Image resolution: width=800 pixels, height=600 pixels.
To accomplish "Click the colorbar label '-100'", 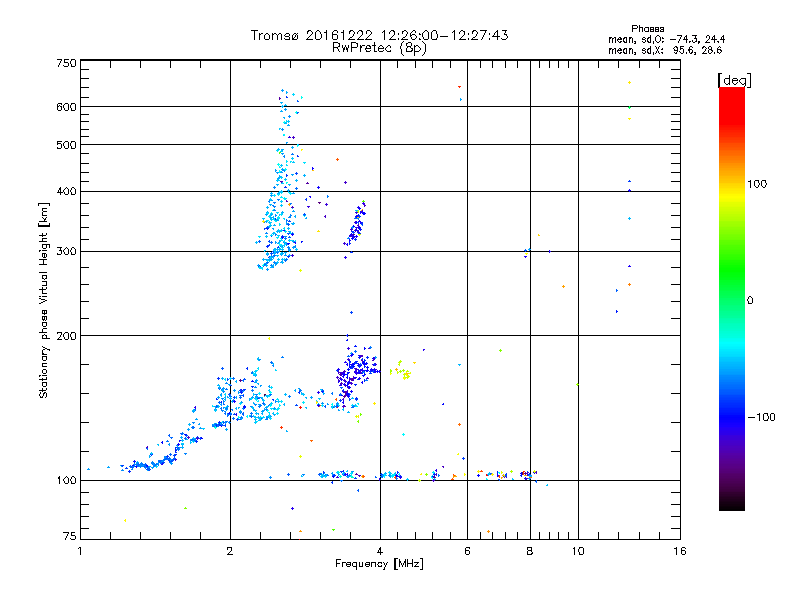I will (x=761, y=417).
